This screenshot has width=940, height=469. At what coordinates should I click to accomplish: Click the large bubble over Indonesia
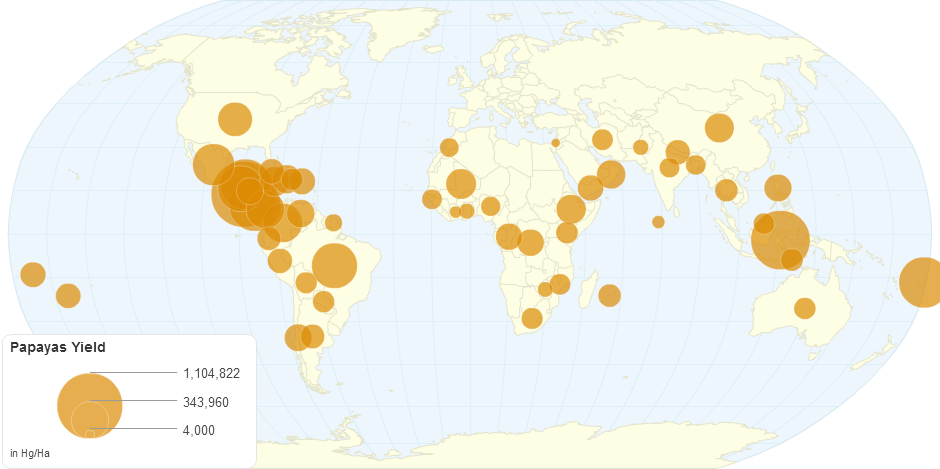[780, 240]
